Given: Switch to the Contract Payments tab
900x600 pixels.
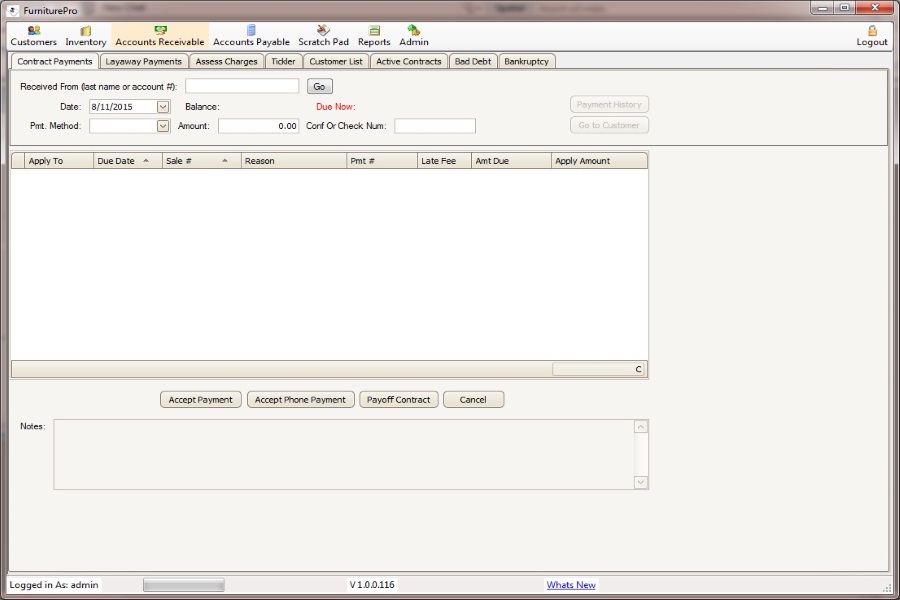Looking at the screenshot, I should coord(55,61).
